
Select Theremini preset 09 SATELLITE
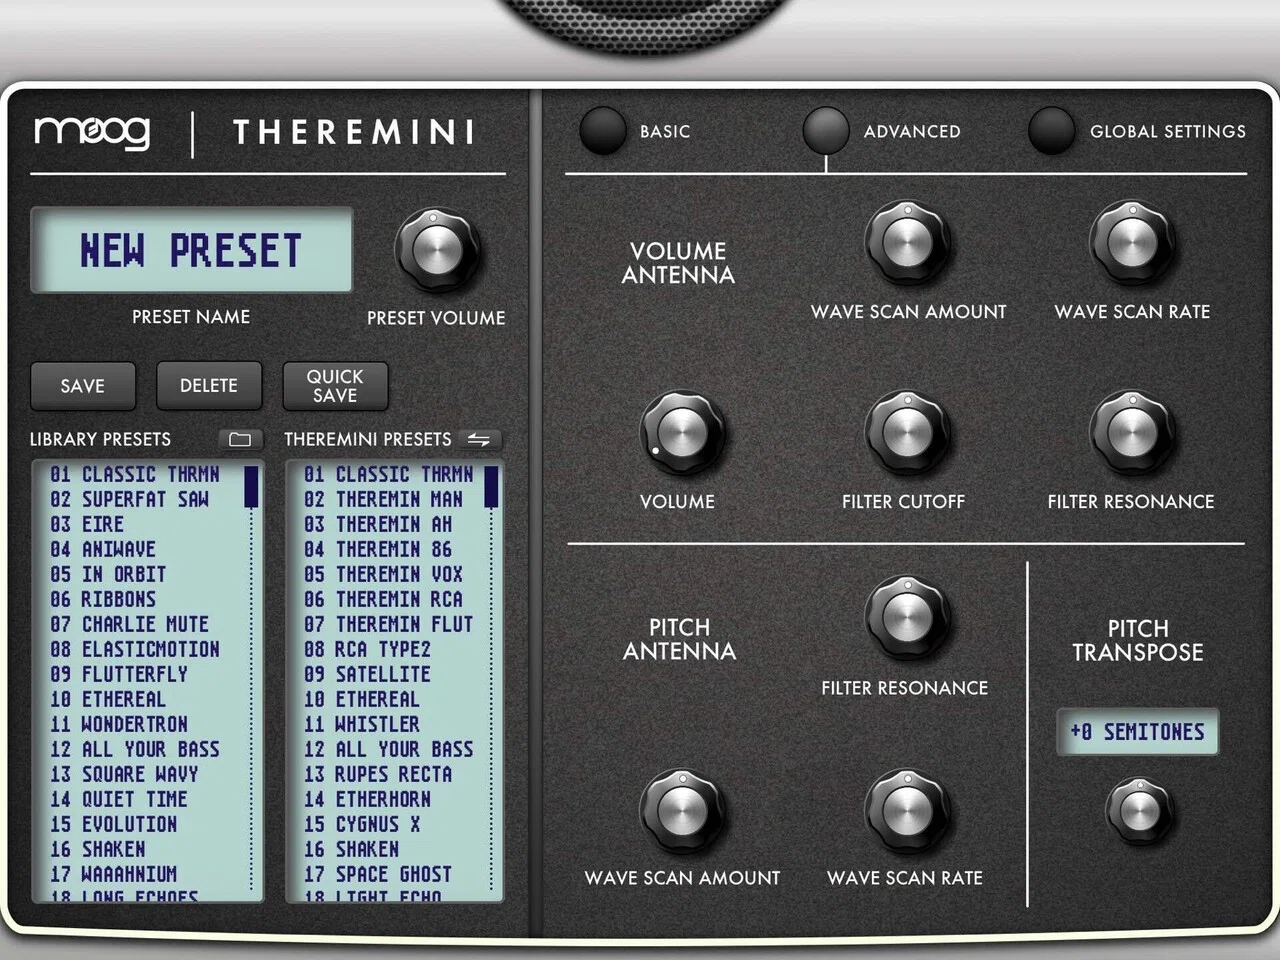[x=367, y=674]
